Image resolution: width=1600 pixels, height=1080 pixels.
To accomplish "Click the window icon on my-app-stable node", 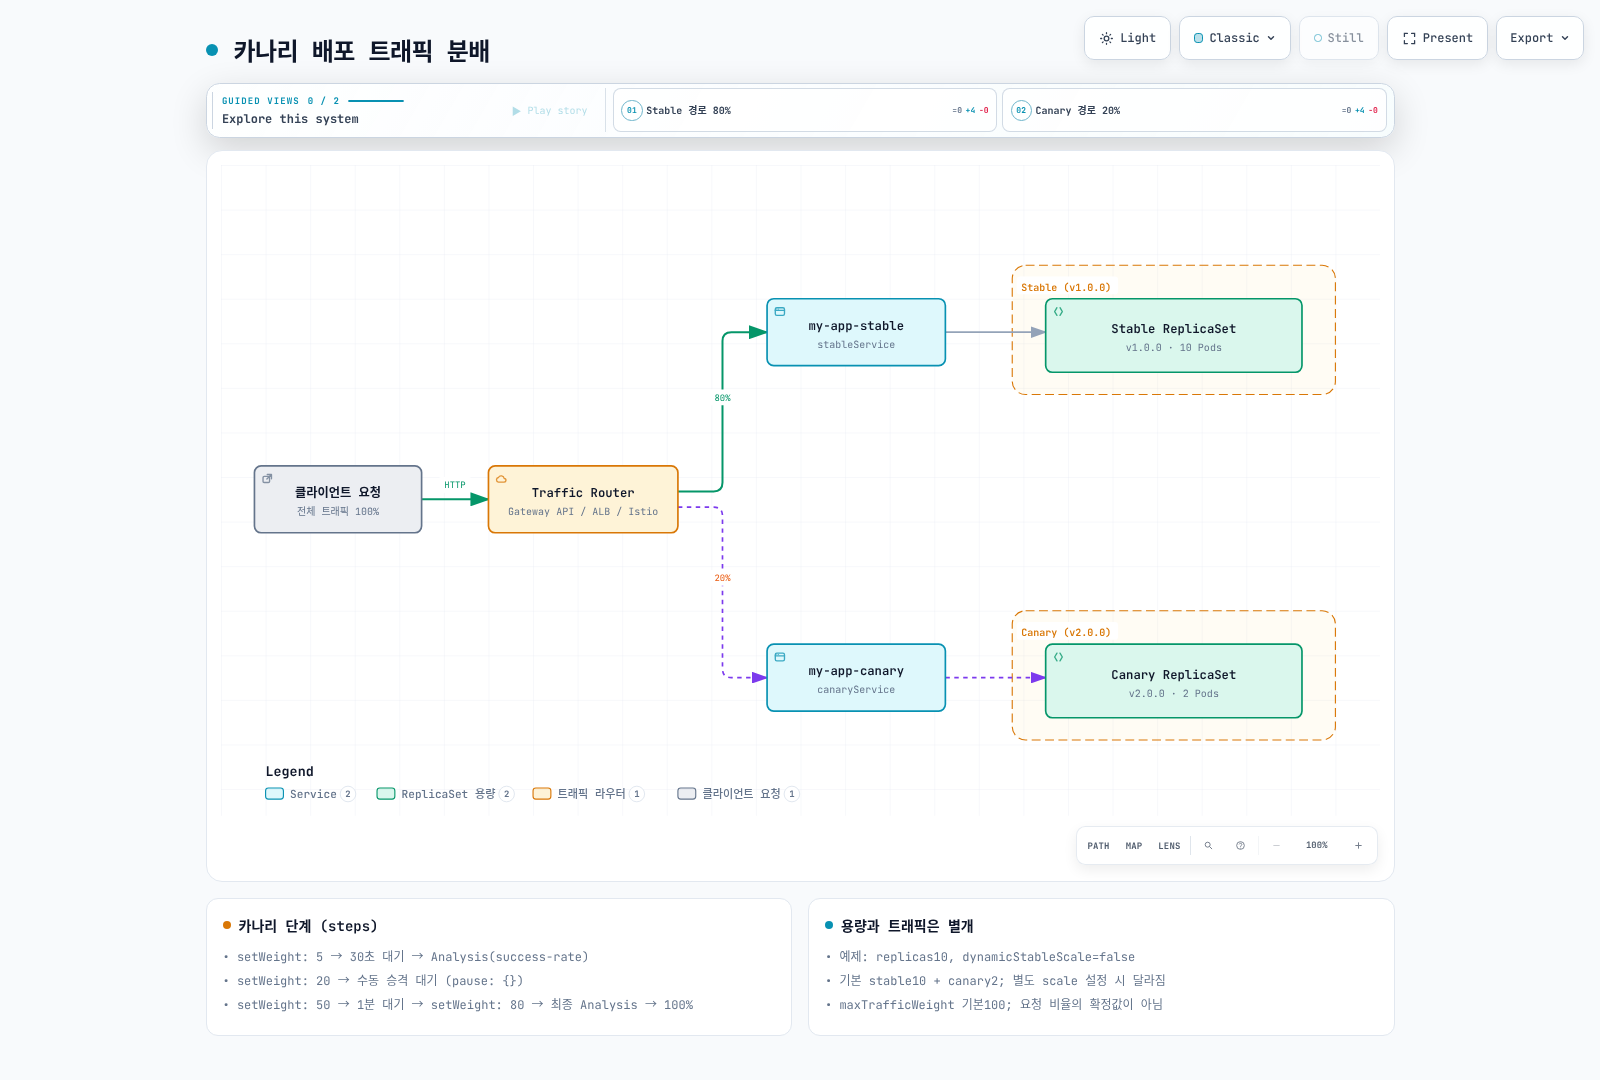I will (x=780, y=312).
